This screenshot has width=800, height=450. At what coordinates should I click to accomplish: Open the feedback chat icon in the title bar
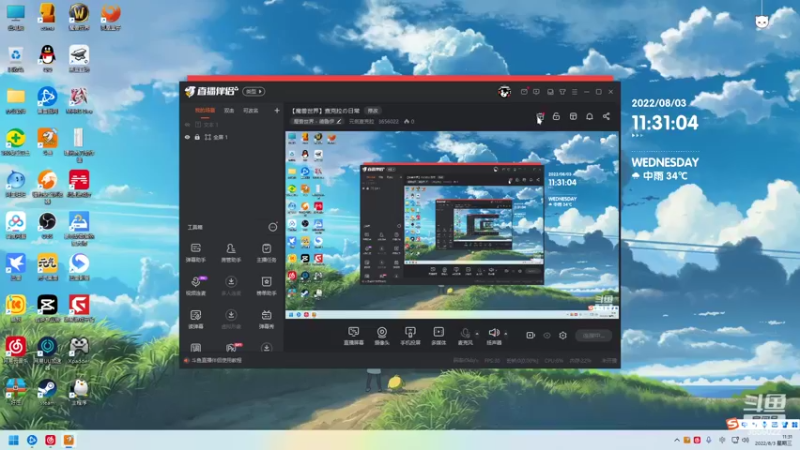[536, 92]
